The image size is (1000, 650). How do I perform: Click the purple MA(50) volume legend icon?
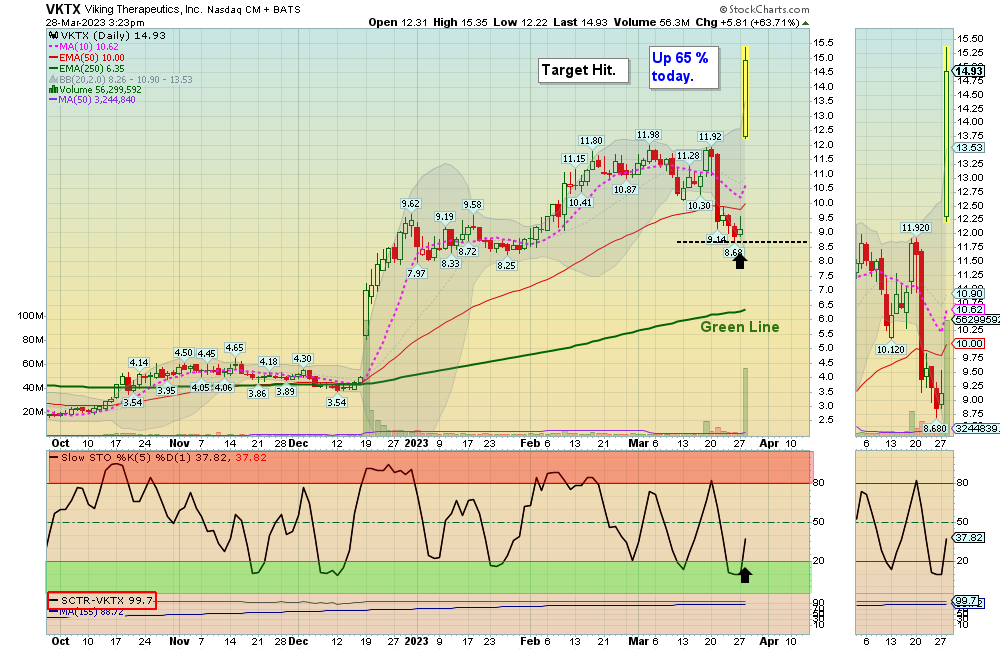52,100
